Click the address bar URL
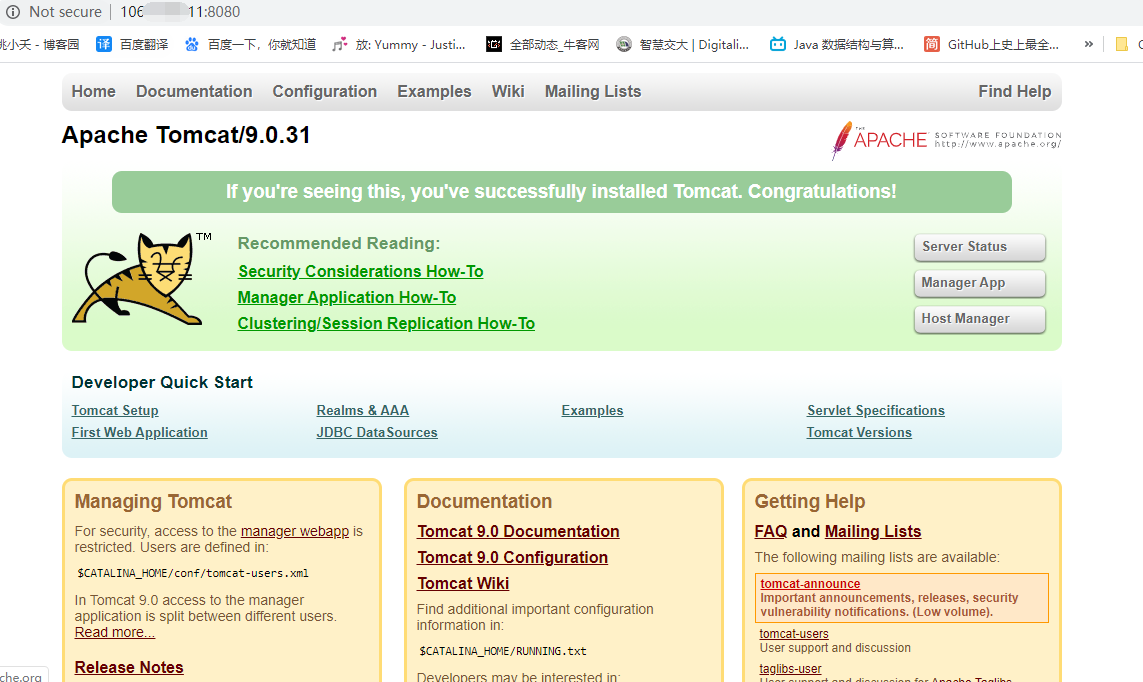1143x682 pixels. pos(180,12)
